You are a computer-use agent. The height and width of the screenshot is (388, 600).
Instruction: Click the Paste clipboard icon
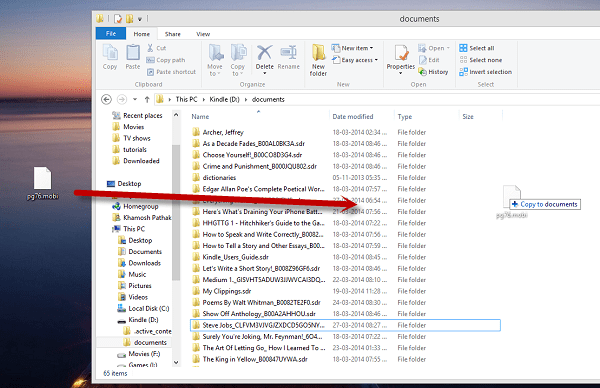[133, 57]
